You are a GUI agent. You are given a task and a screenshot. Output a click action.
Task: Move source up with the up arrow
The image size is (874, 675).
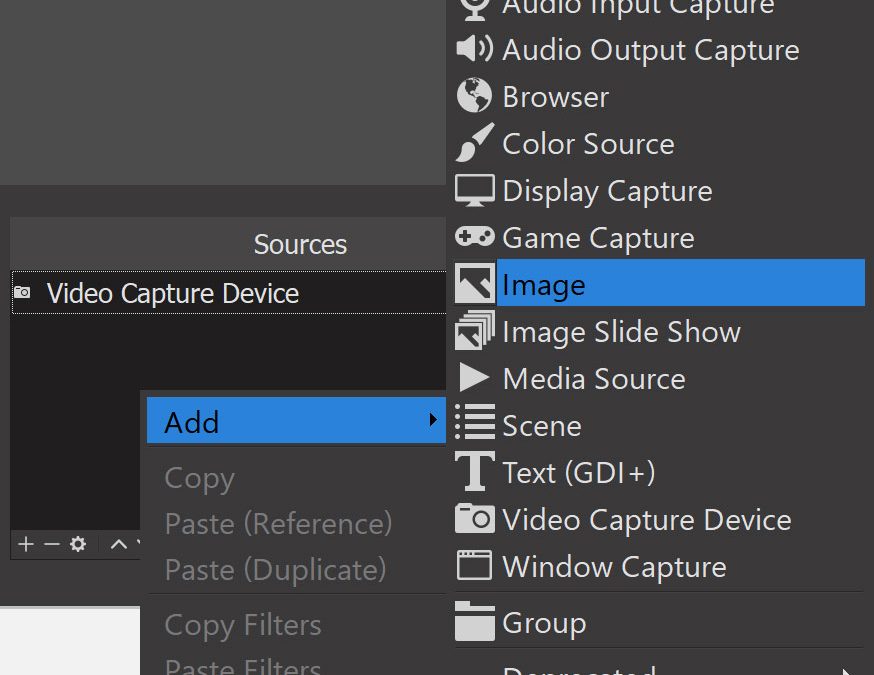click(118, 544)
